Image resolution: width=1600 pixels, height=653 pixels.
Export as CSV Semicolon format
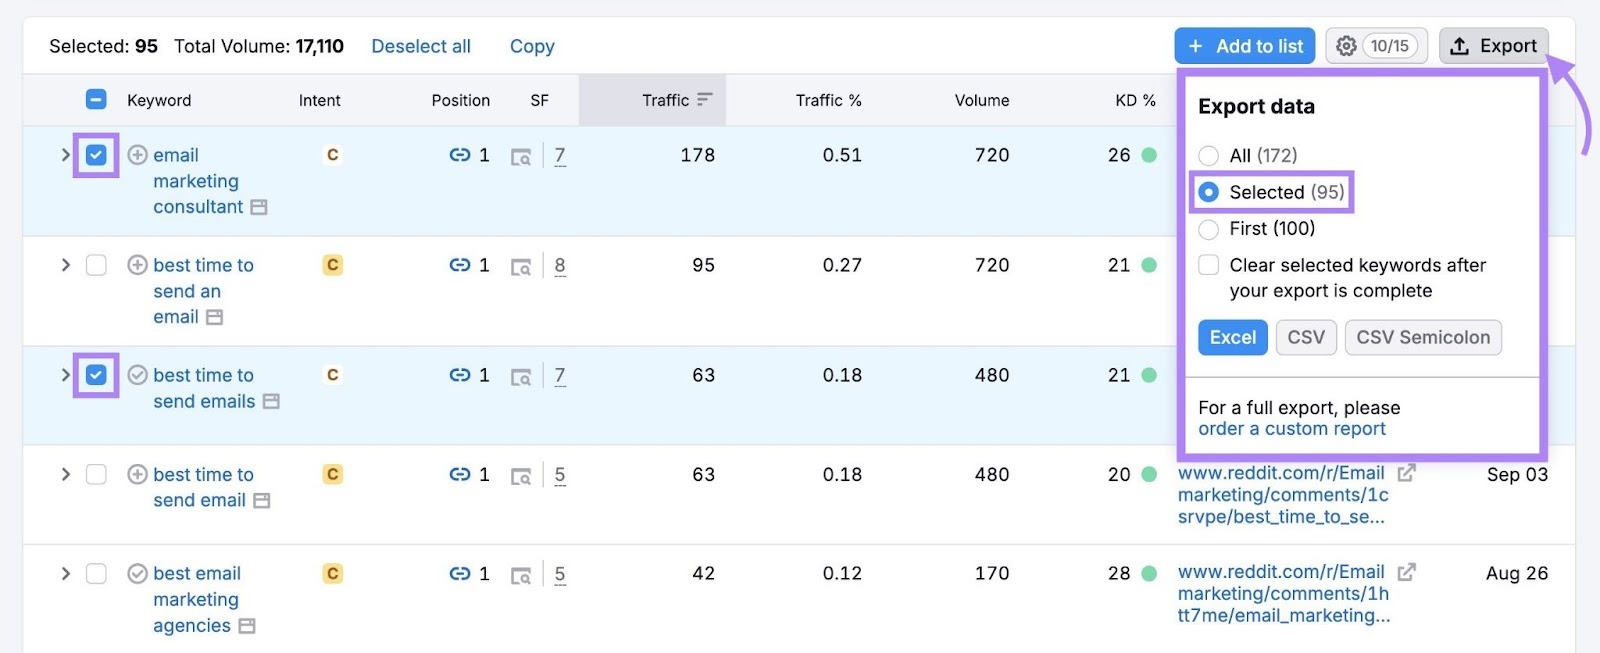(x=1422, y=338)
